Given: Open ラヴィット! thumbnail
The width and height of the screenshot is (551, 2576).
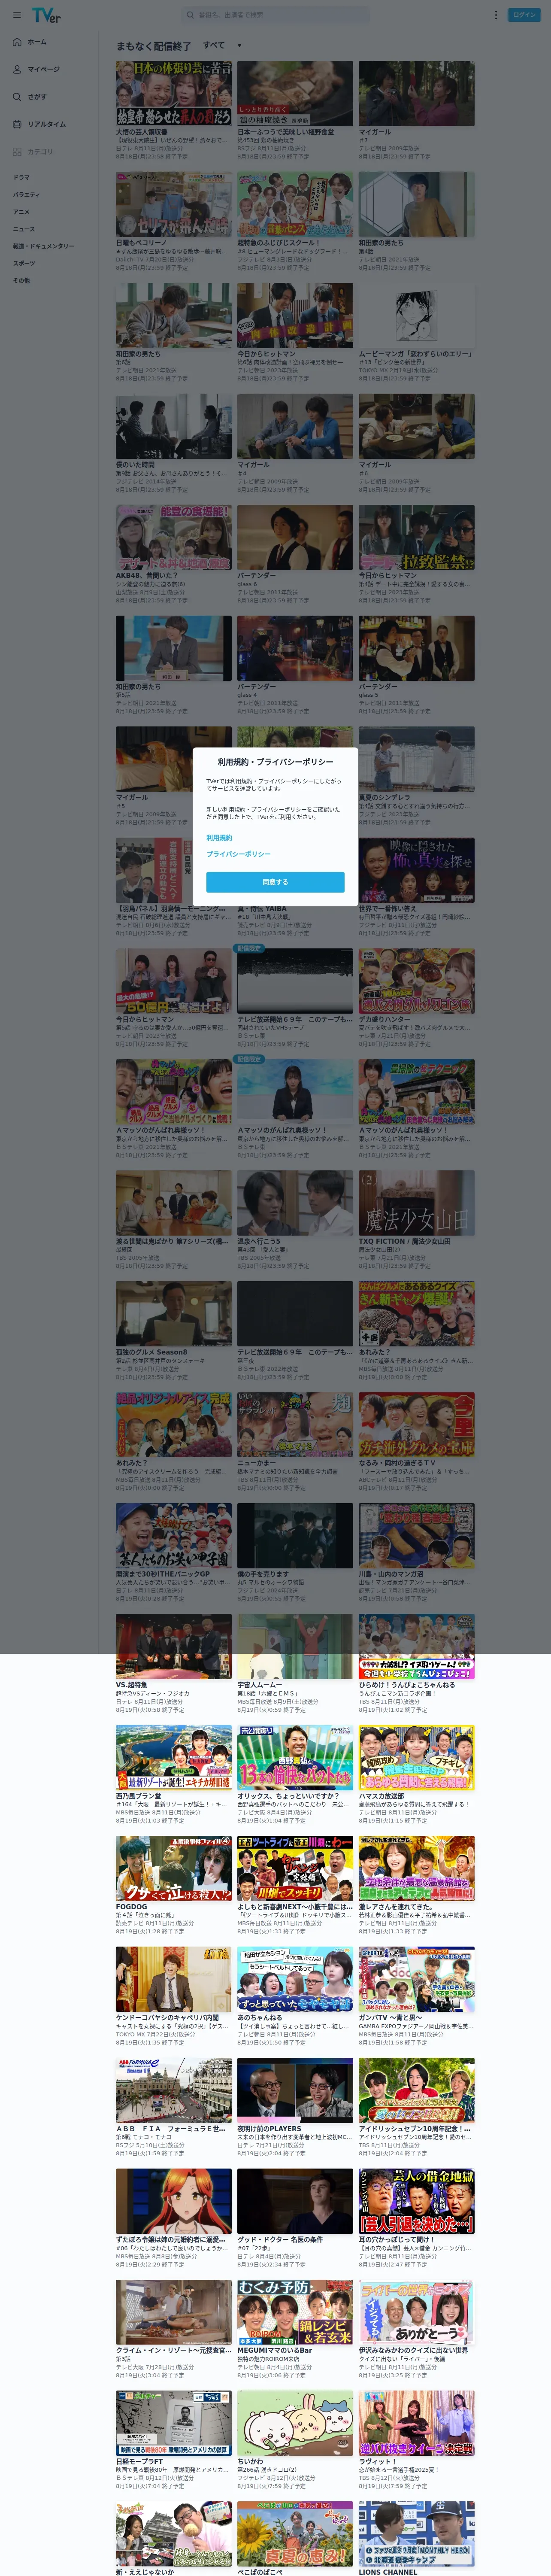Looking at the screenshot, I should pyautogui.click(x=417, y=2424).
